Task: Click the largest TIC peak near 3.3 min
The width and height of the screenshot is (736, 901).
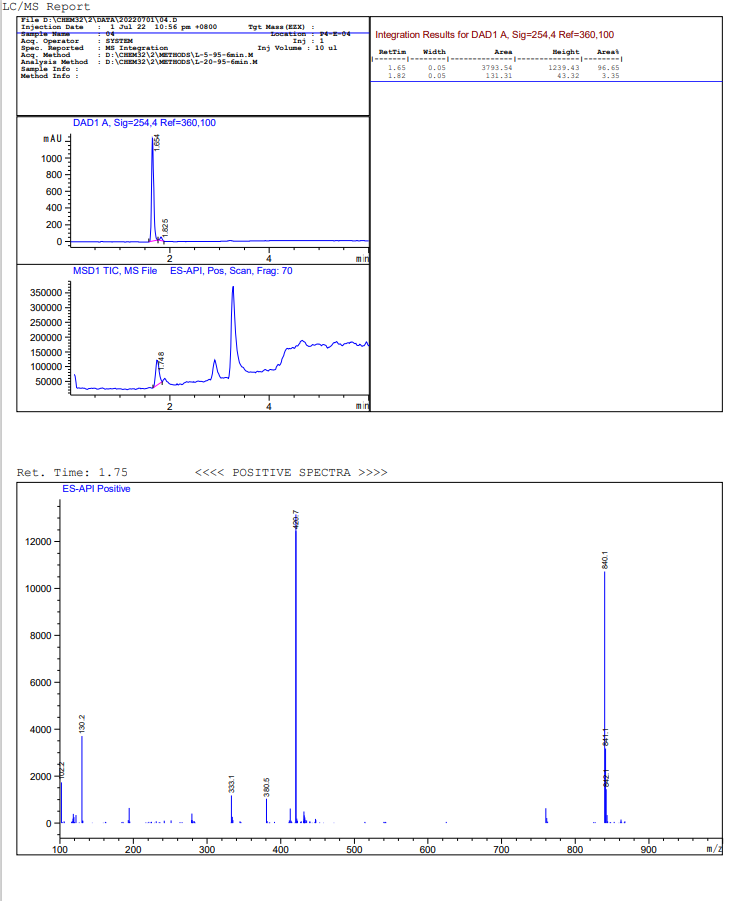Action: (x=233, y=289)
